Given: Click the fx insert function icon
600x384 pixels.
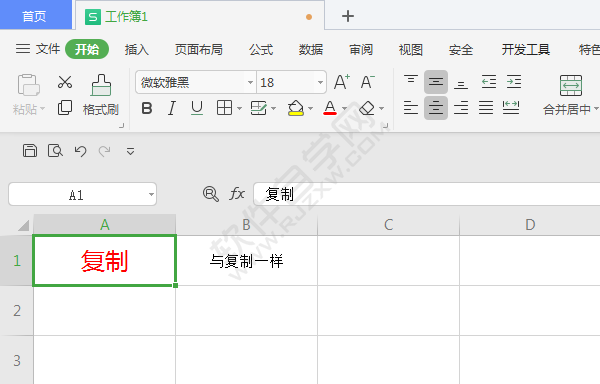Looking at the screenshot, I should click(x=237, y=194).
